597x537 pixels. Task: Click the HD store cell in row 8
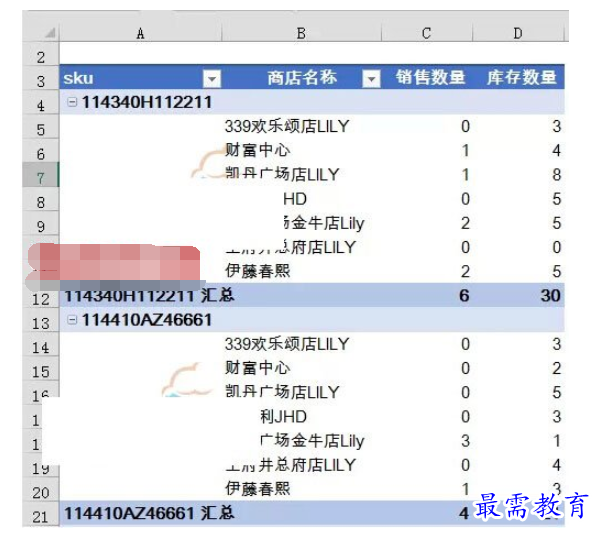[x=295, y=199]
